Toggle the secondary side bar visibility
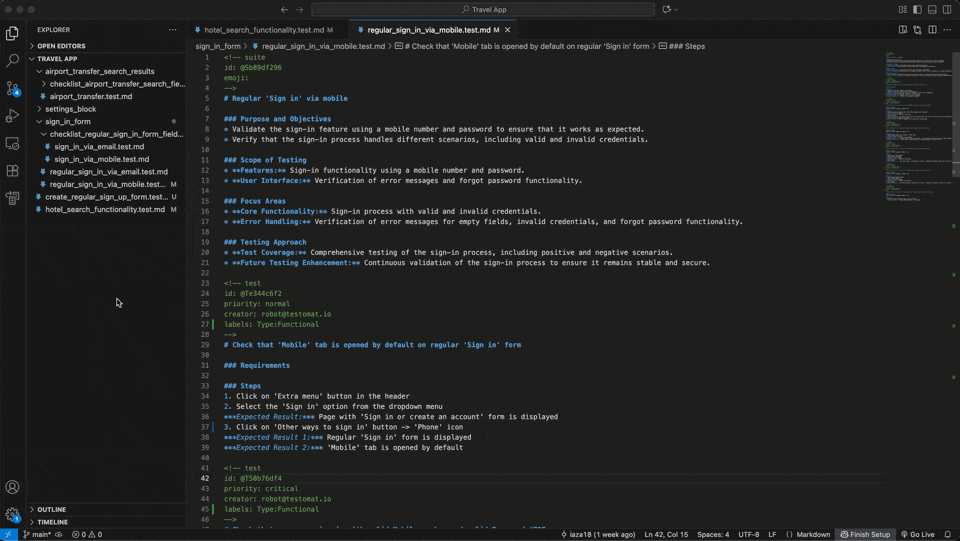The width and height of the screenshot is (960, 541). [x=947, y=10]
